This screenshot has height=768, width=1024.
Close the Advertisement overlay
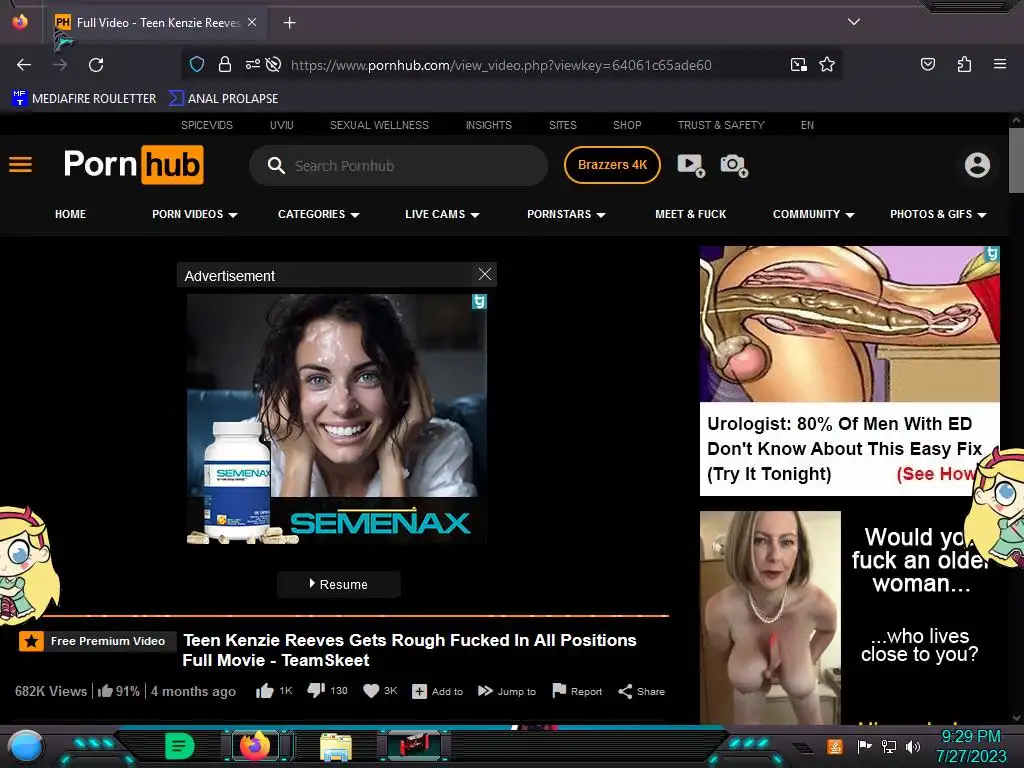[485, 274]
